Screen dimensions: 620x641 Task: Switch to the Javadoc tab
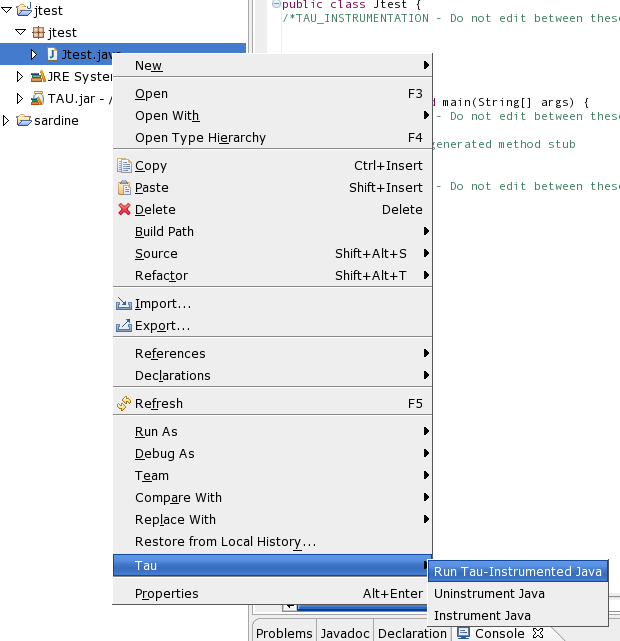click(x=345, y=633)
